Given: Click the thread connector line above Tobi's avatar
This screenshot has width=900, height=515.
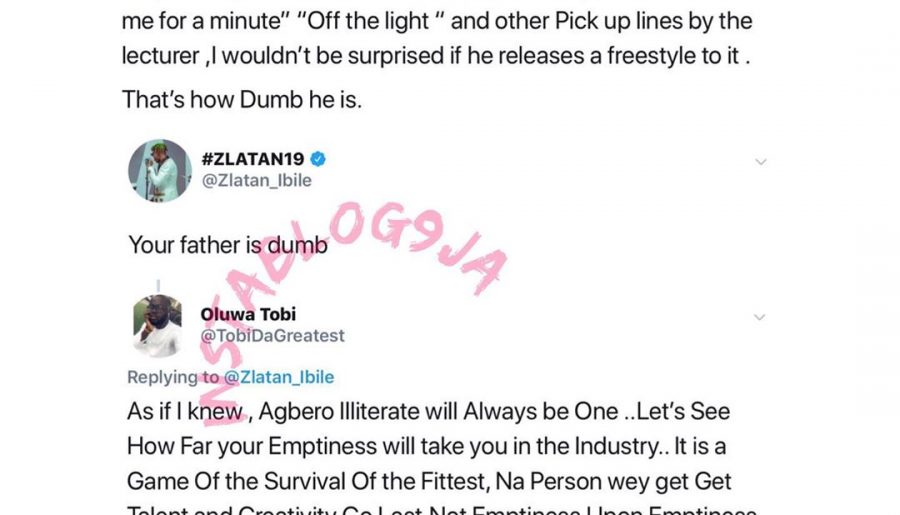Looking at the screenshot, I should click(158, 286).
